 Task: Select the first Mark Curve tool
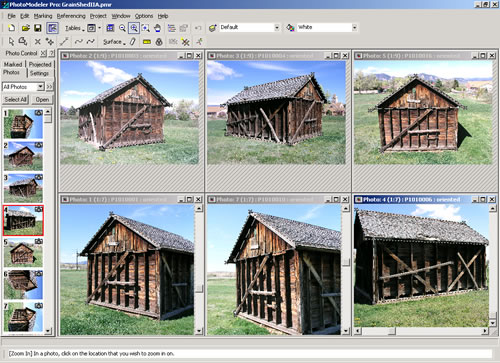(x=79, y=42)
